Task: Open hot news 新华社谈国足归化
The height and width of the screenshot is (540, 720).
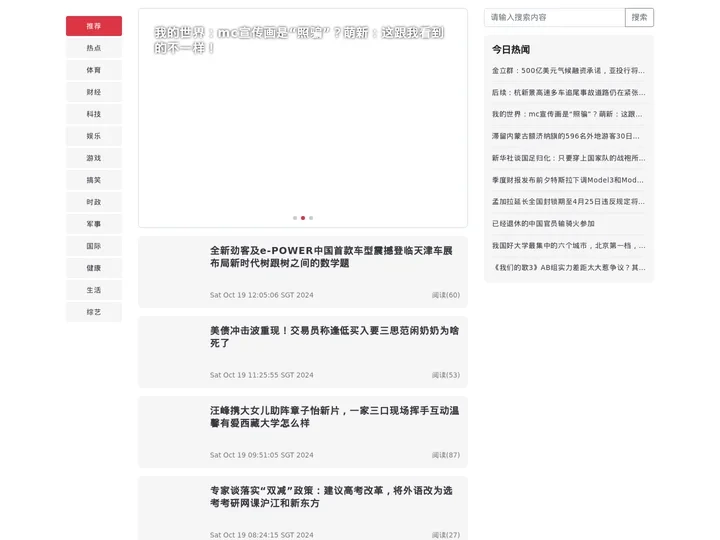Action: tap(568, 158)
